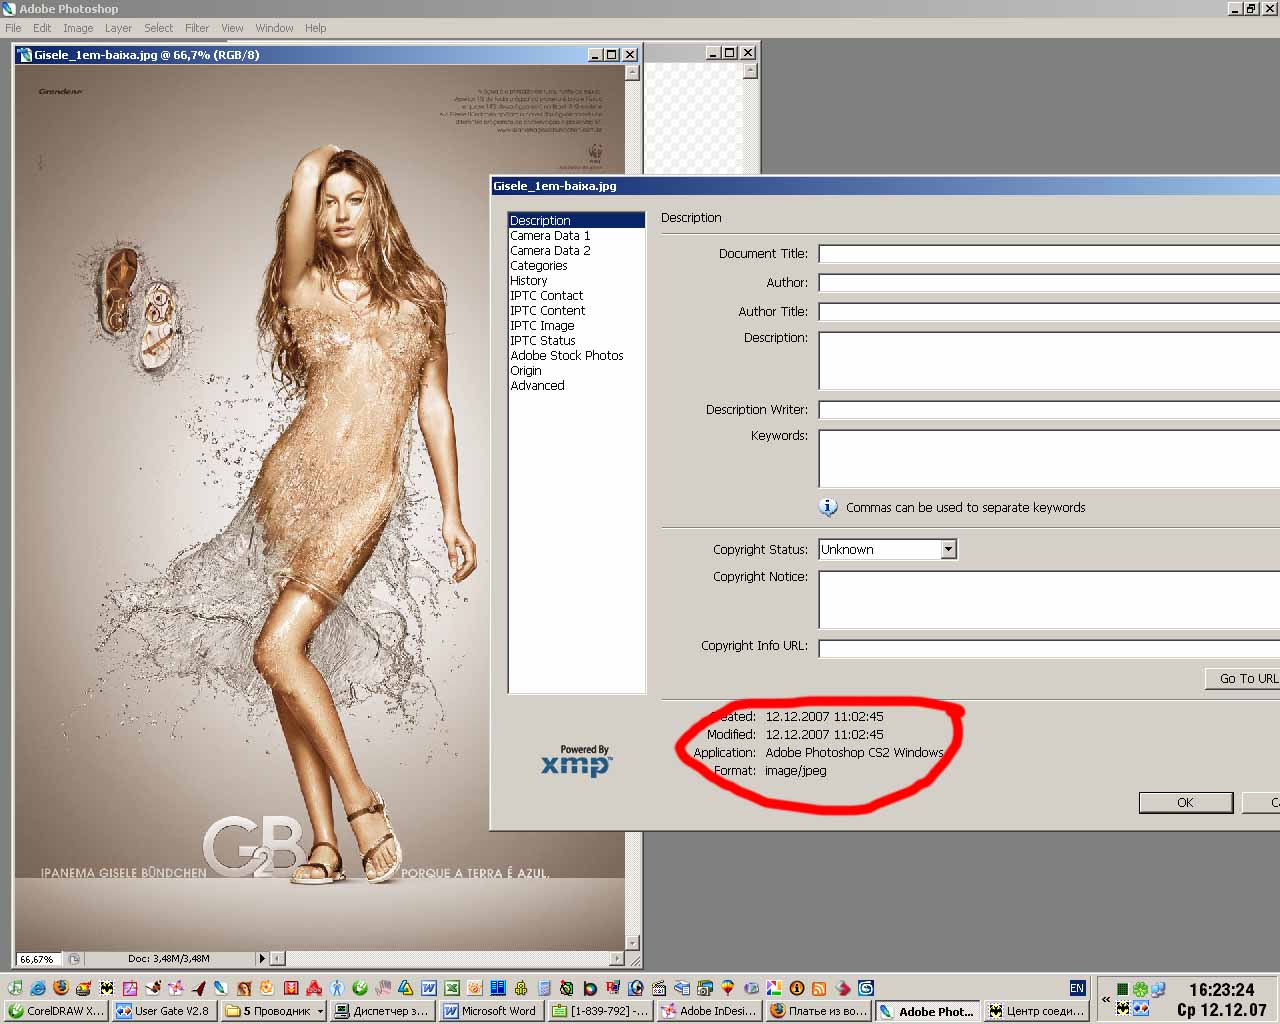Viewport: 1280px width, 1024px height.
Task: Select Advanced in the list
Action: click(576, 385)
